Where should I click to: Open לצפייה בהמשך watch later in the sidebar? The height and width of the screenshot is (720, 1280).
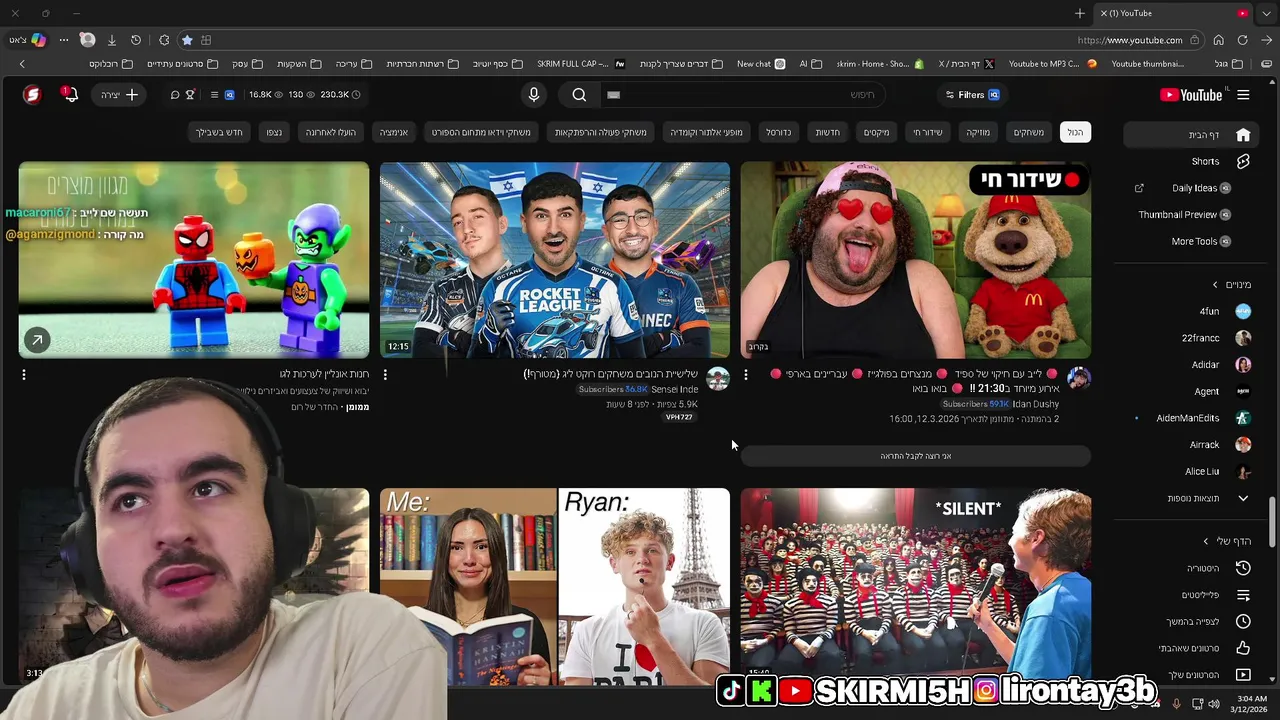pyautogui.click(x=1190, y=621)
